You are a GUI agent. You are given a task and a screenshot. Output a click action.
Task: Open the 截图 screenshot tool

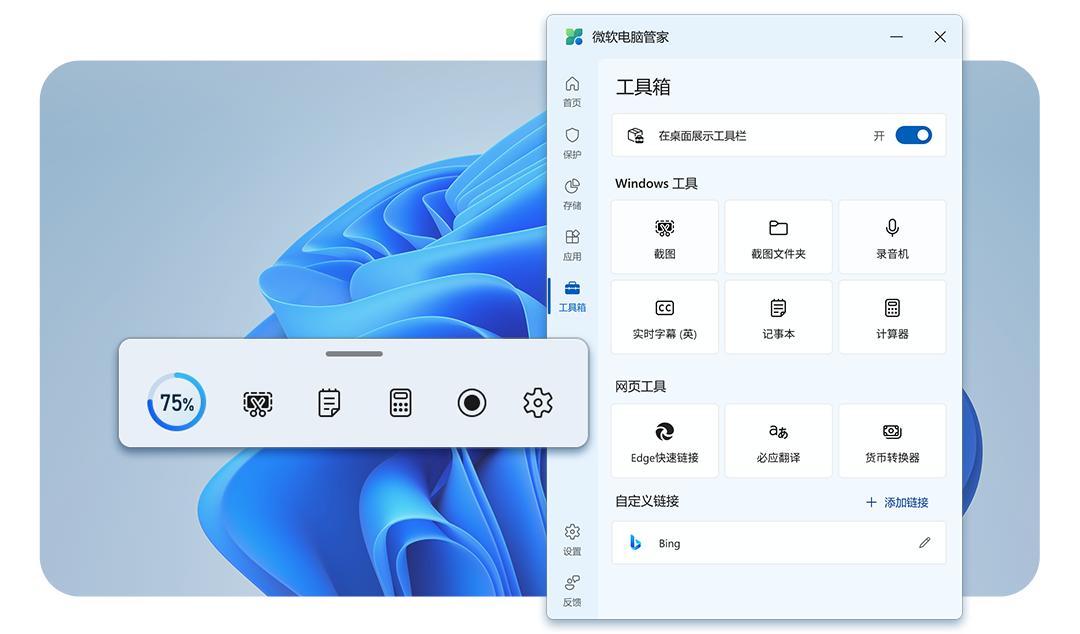point(664,237)
